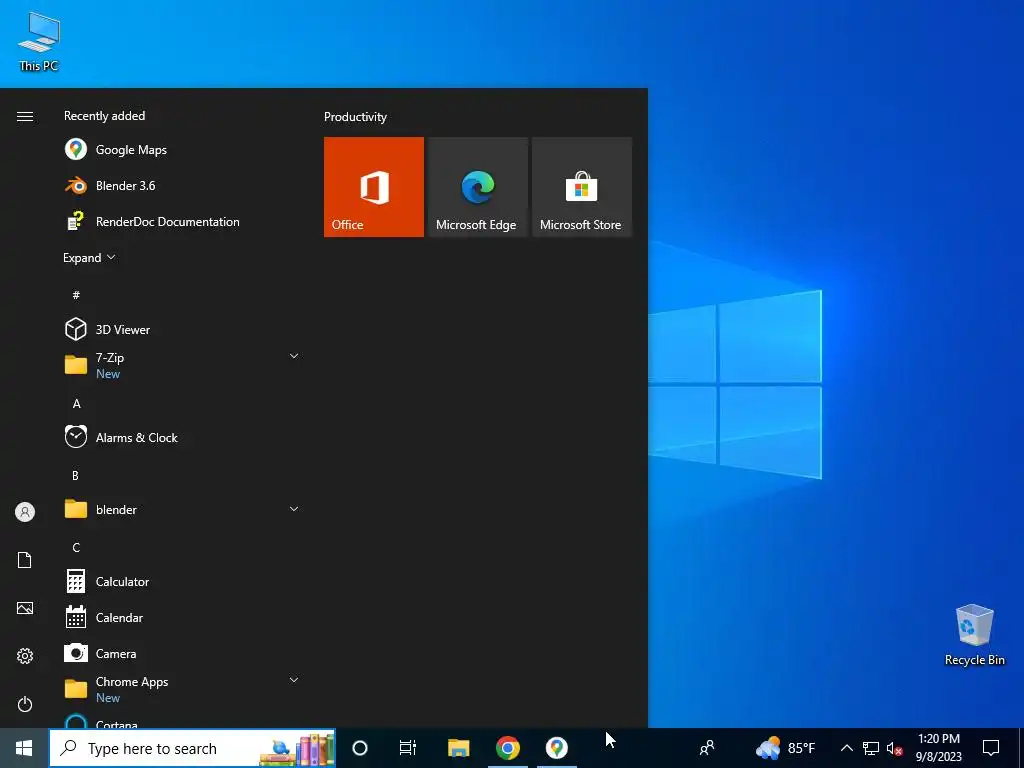
Task: Open File Explorer from the taskbar
Action: (458, 748)
